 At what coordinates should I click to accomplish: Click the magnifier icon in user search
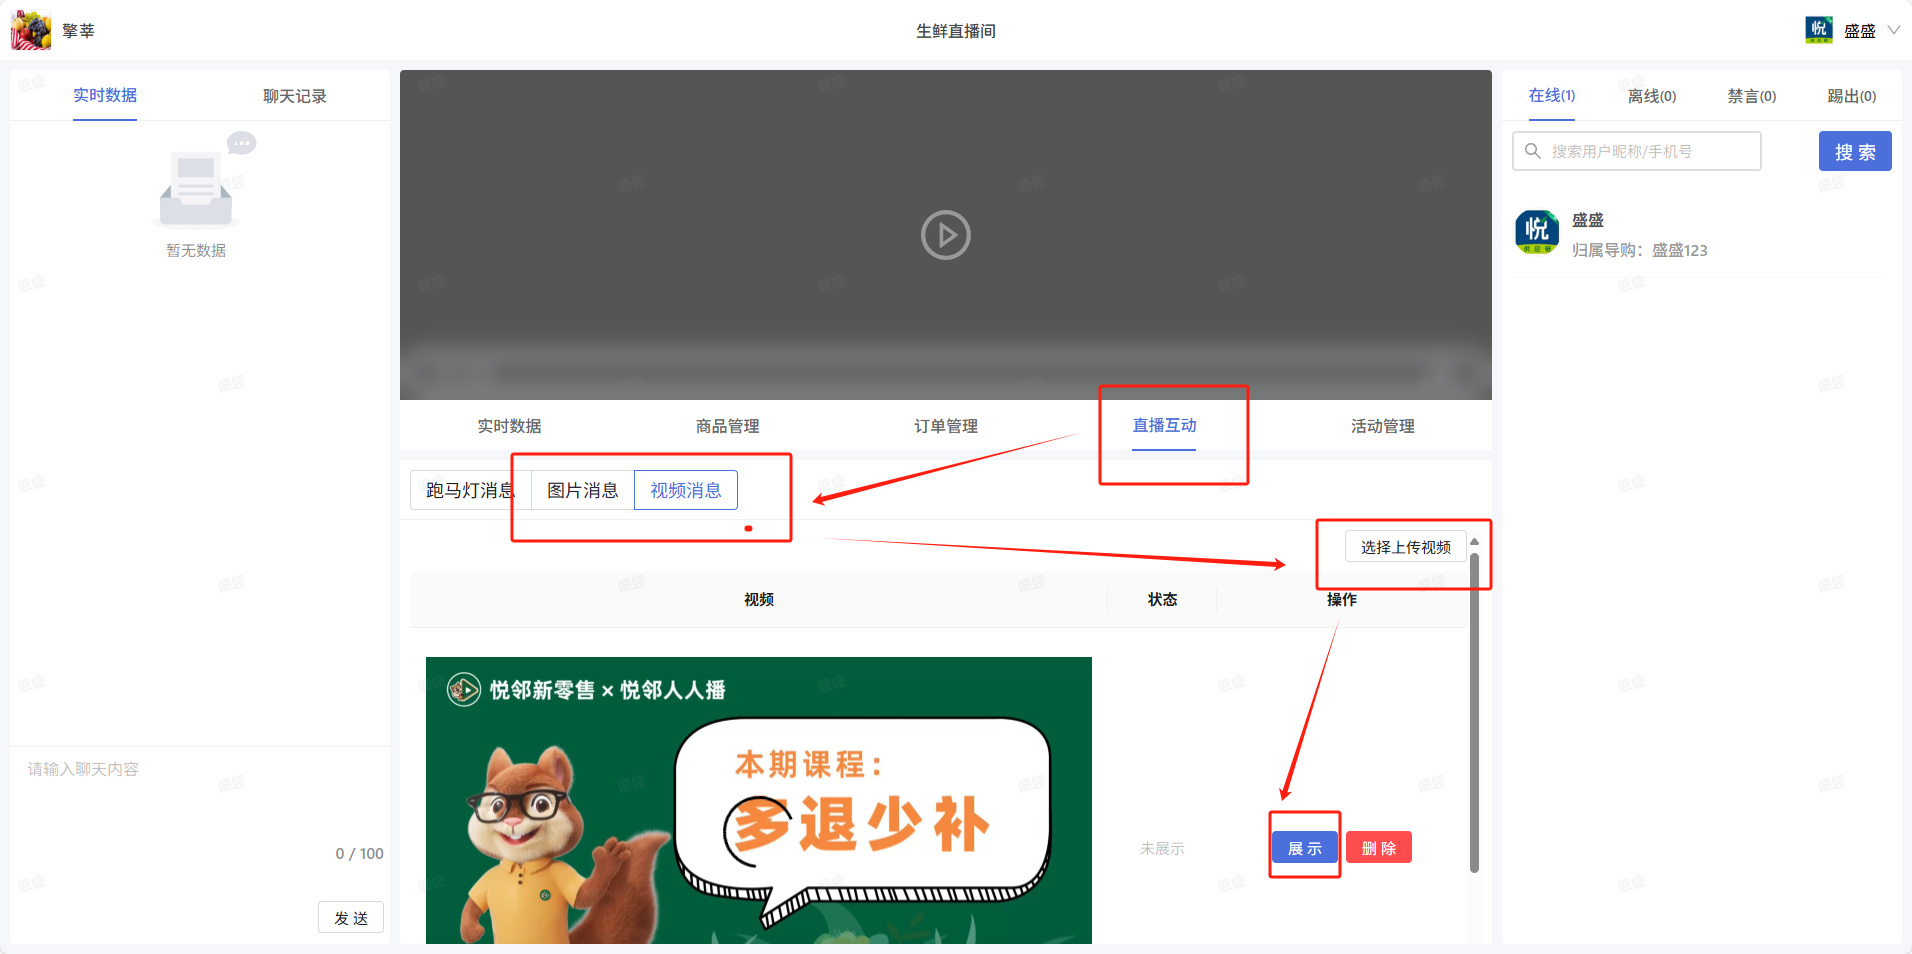pyautogui.click(x=1532, y=151)
